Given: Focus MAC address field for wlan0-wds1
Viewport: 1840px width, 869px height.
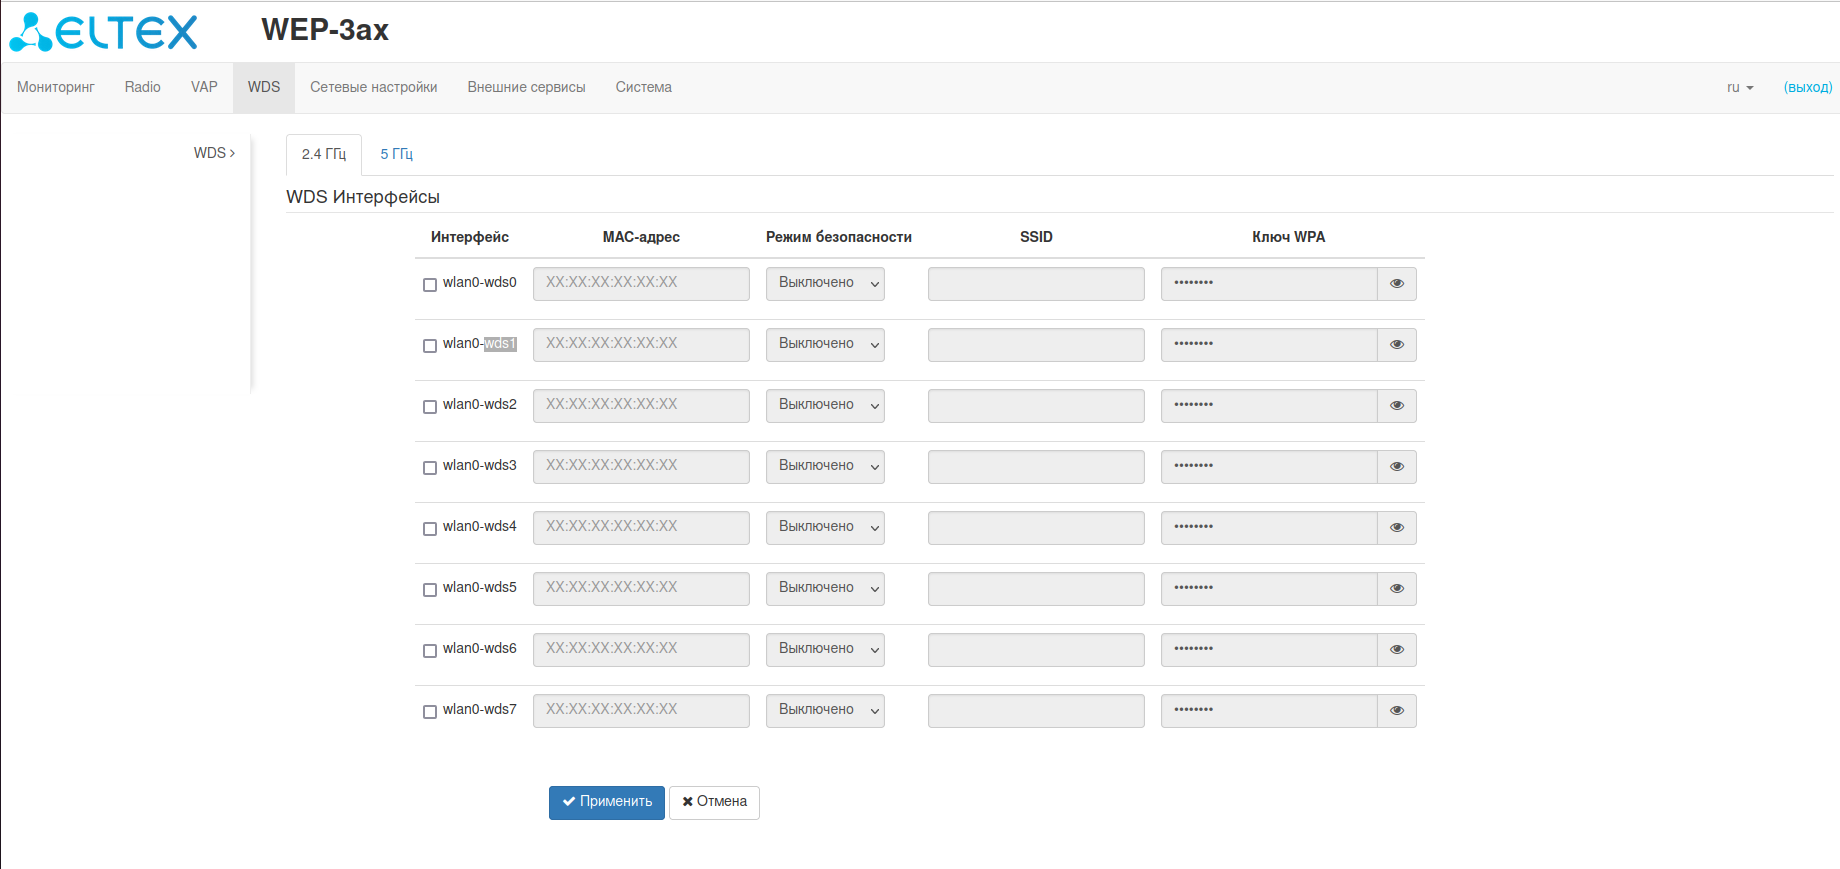Looking at the screenshot, I should point(641,345).
